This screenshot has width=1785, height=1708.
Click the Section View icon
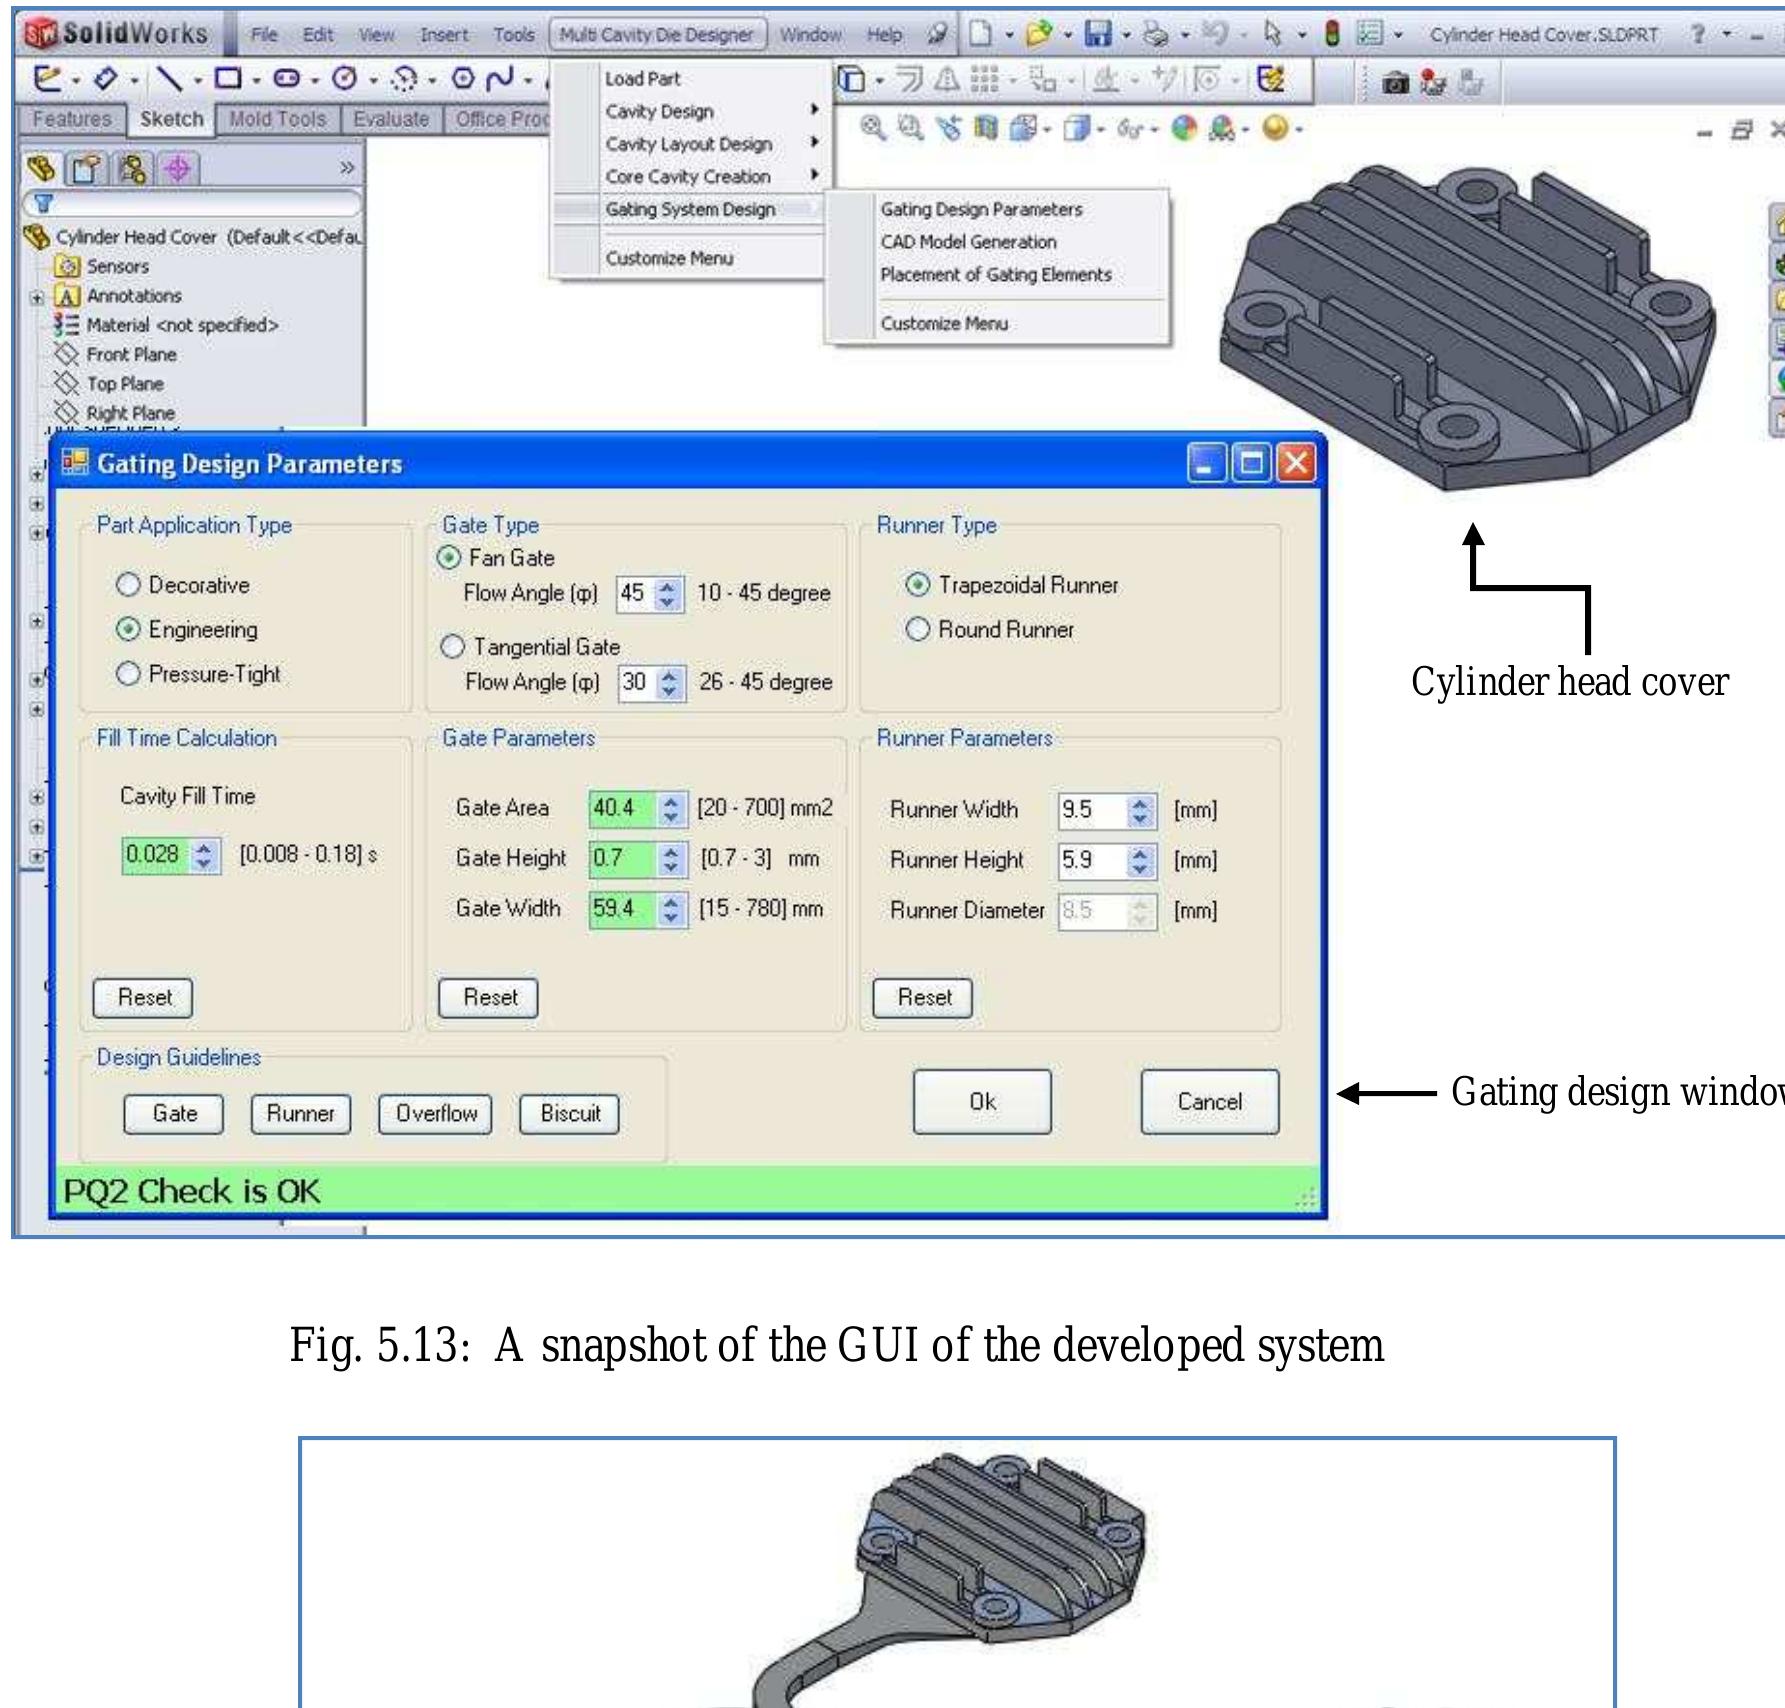click(985, 128)
